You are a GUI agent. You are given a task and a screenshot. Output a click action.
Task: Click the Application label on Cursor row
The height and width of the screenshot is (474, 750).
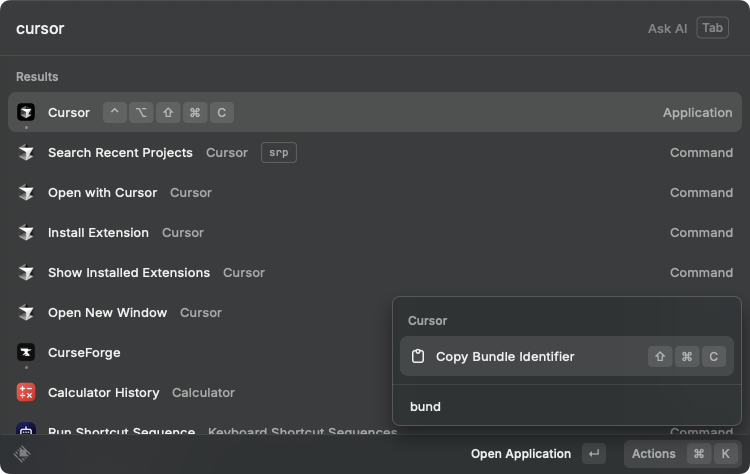click(697, 113)
